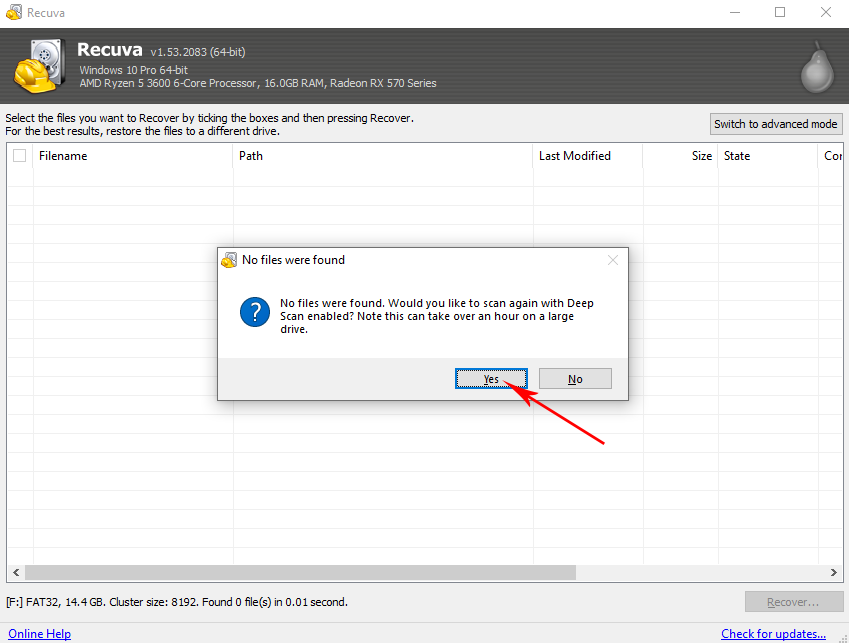This screenshot has height=643, width=849.
Task: Click the Recuva version number text
Action: 198,52
